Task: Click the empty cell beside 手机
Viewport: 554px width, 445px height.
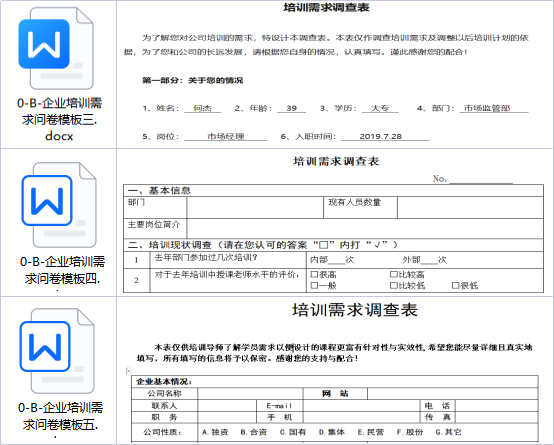Action: [361, 417]
